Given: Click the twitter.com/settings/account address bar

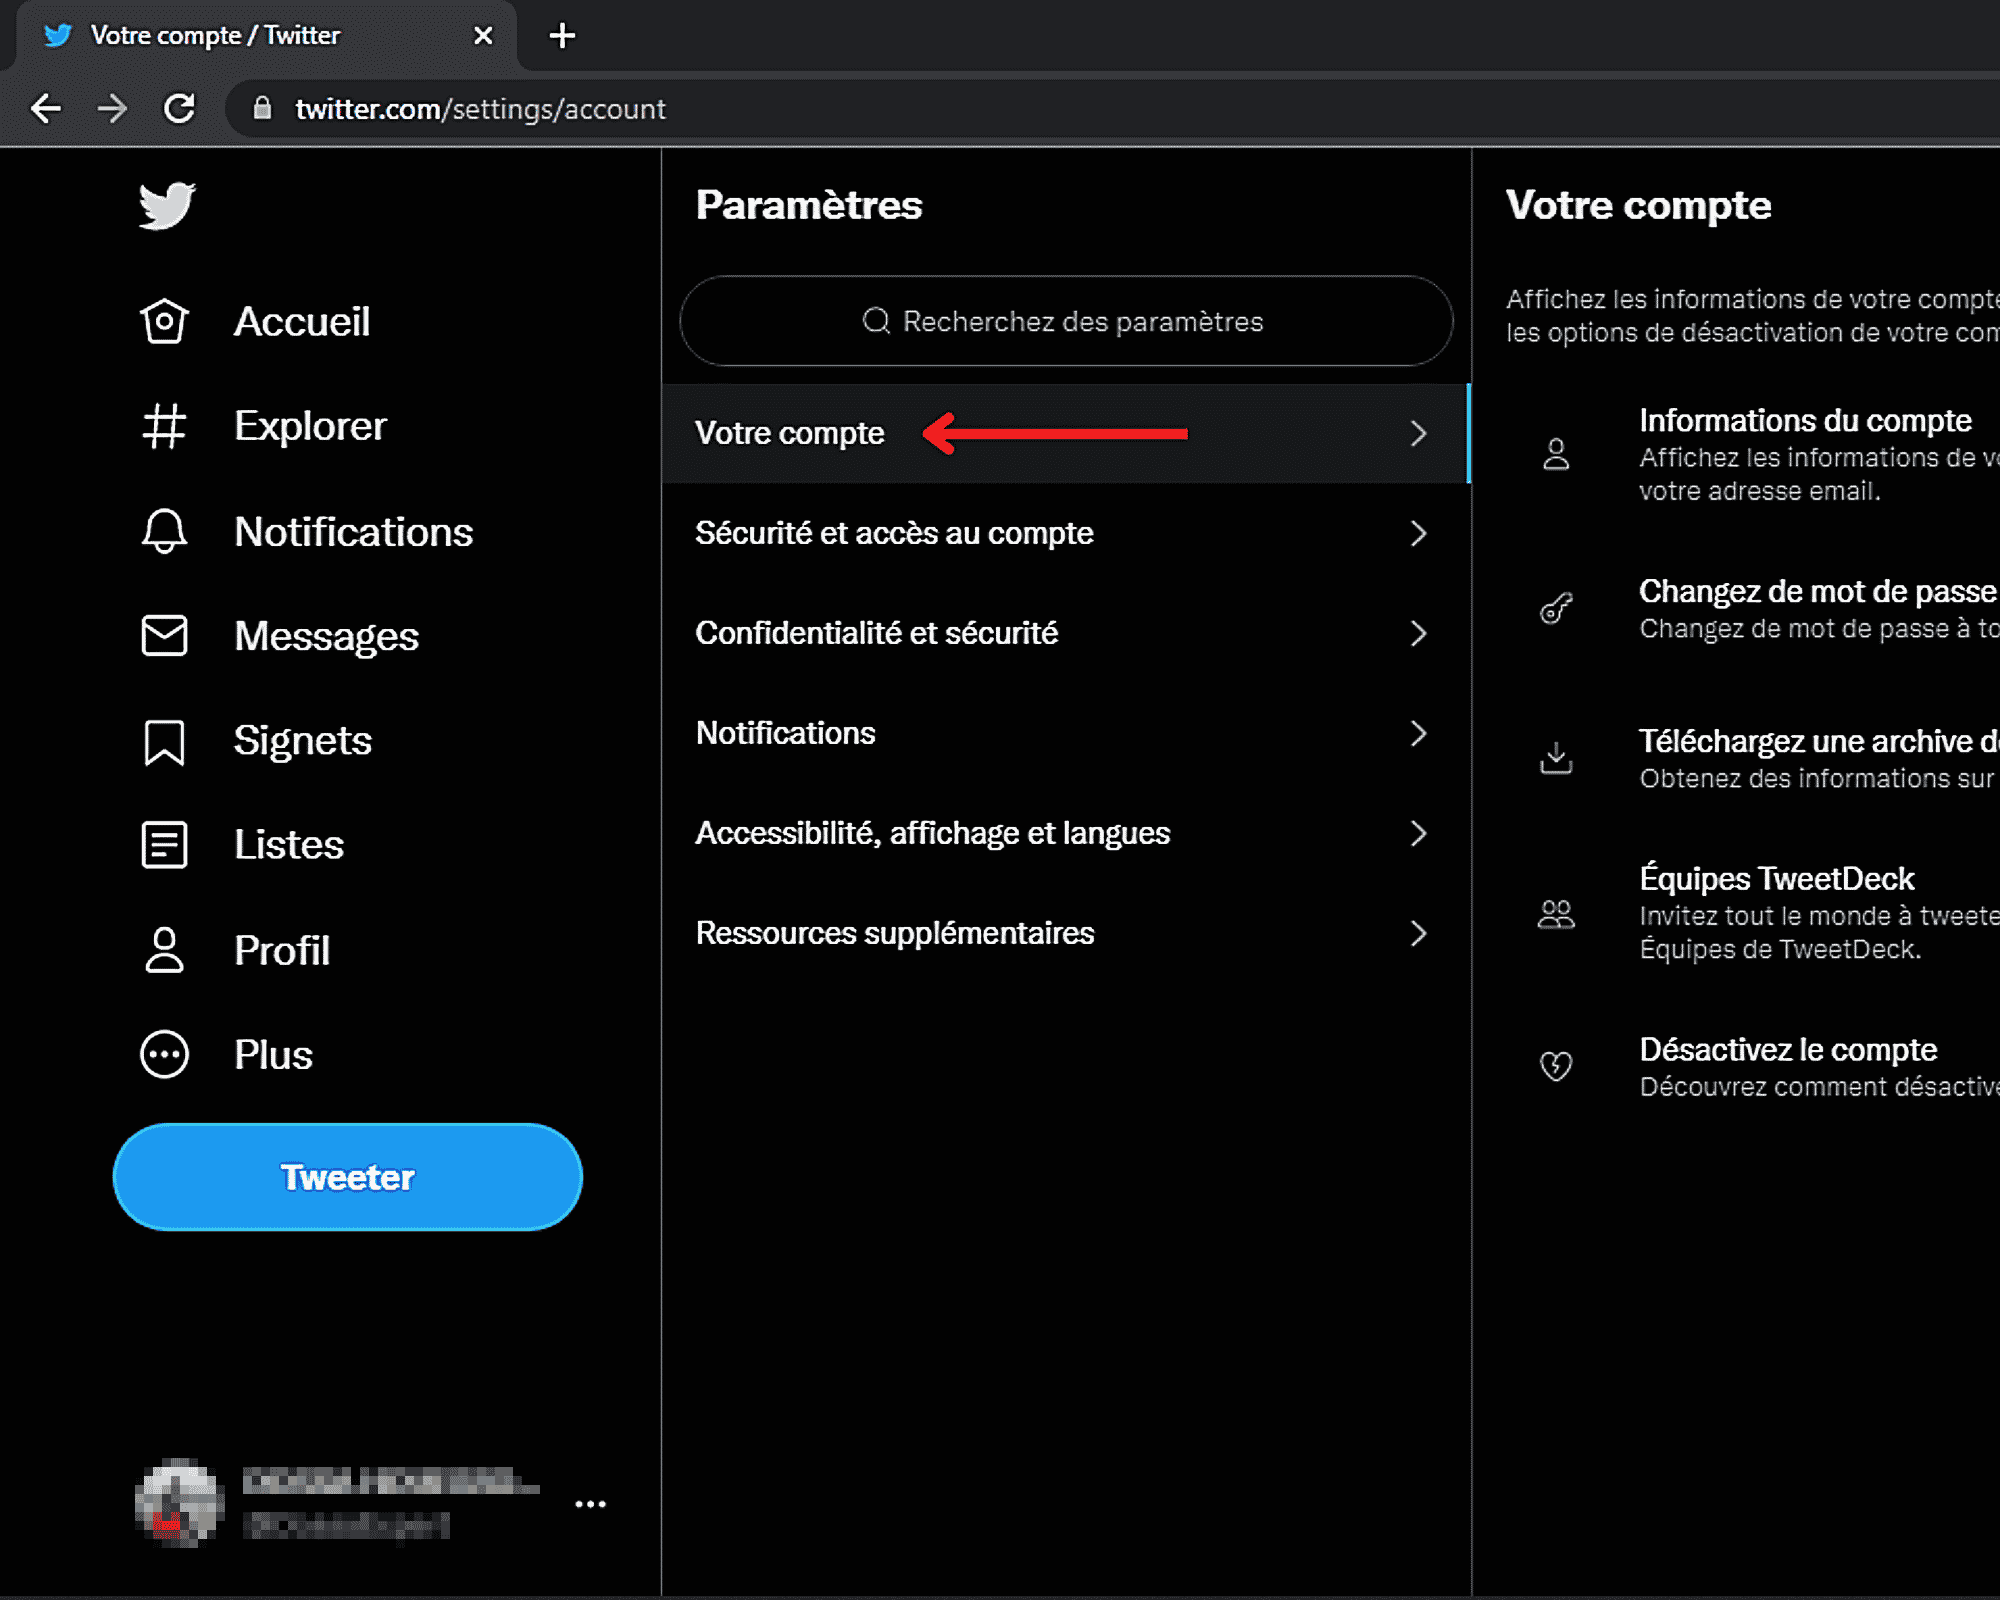Looking at the screenshot, I should [x=1112, y=108].
